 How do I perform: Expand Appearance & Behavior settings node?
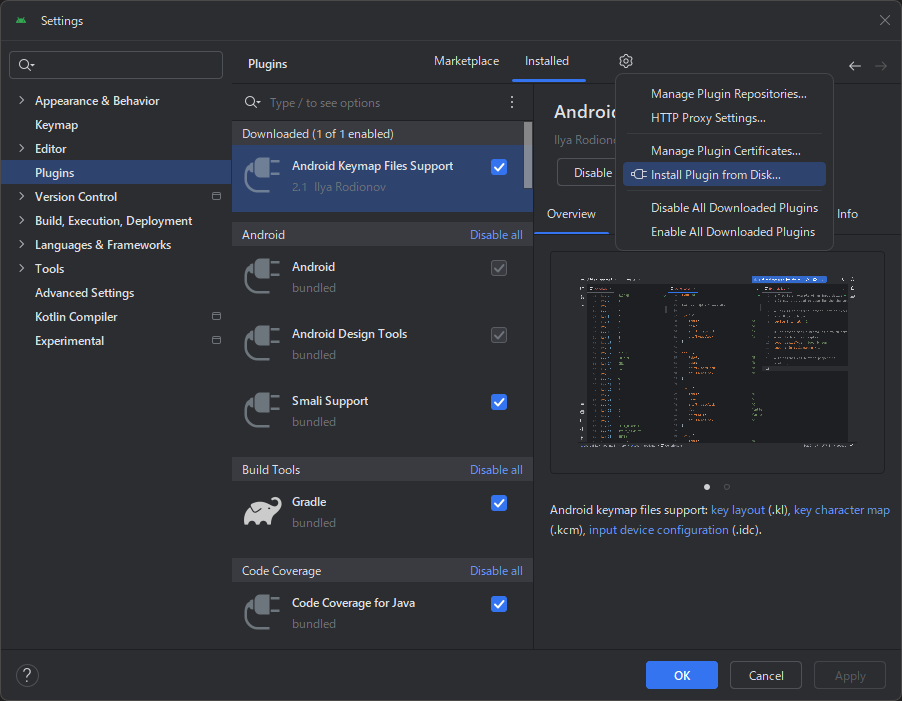[x=22, y=101]
